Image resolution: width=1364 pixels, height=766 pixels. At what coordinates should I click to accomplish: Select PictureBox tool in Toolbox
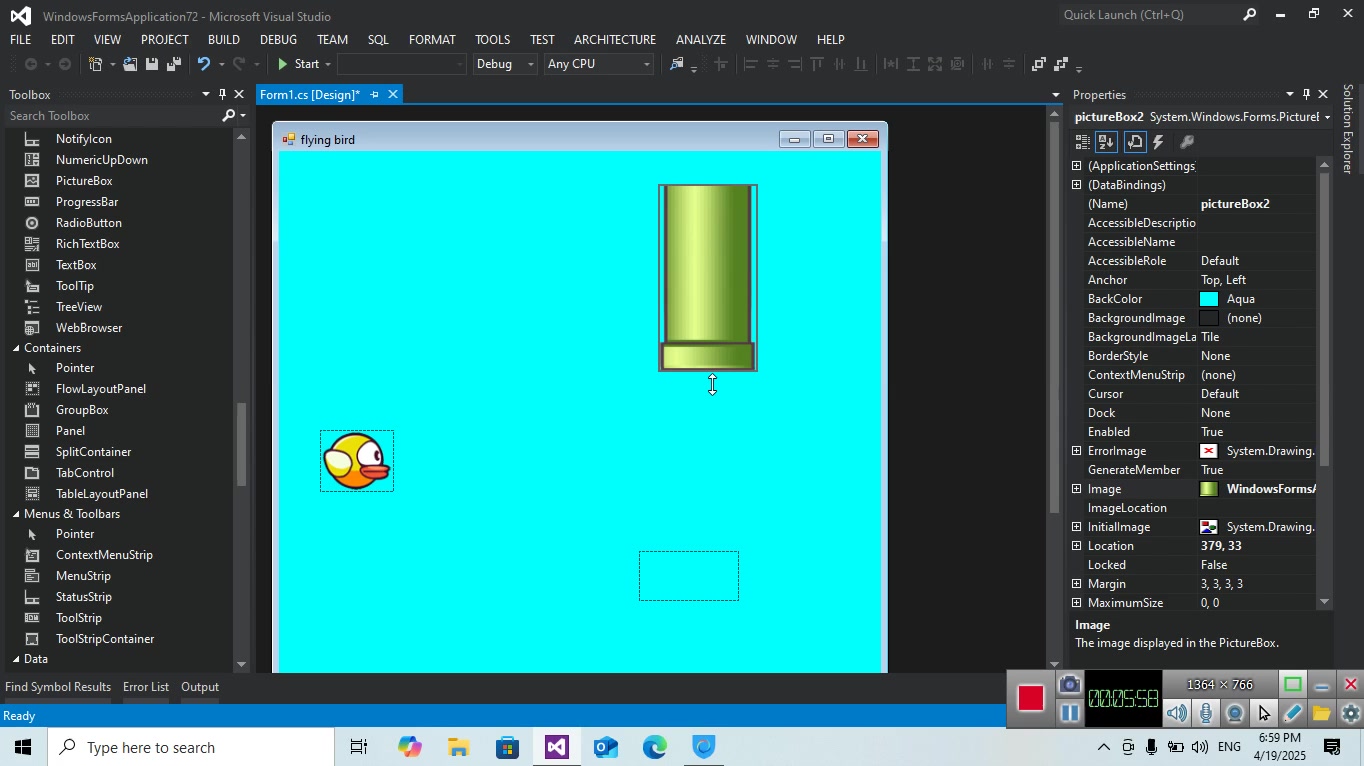click(x=84, y=181)
